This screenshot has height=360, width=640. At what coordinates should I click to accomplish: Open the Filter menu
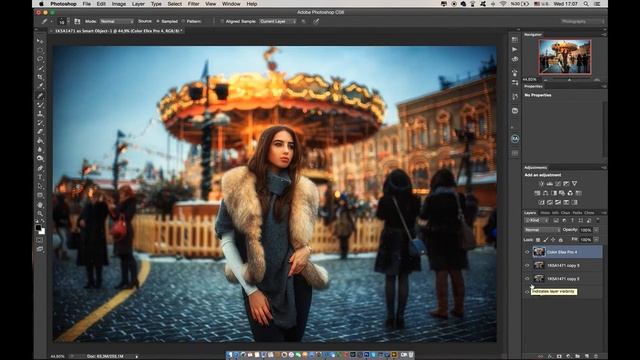pos(193,4)
